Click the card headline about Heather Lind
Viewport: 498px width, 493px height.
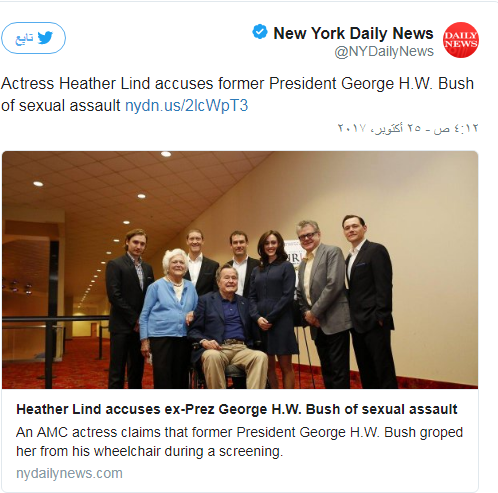coord(237,409)
